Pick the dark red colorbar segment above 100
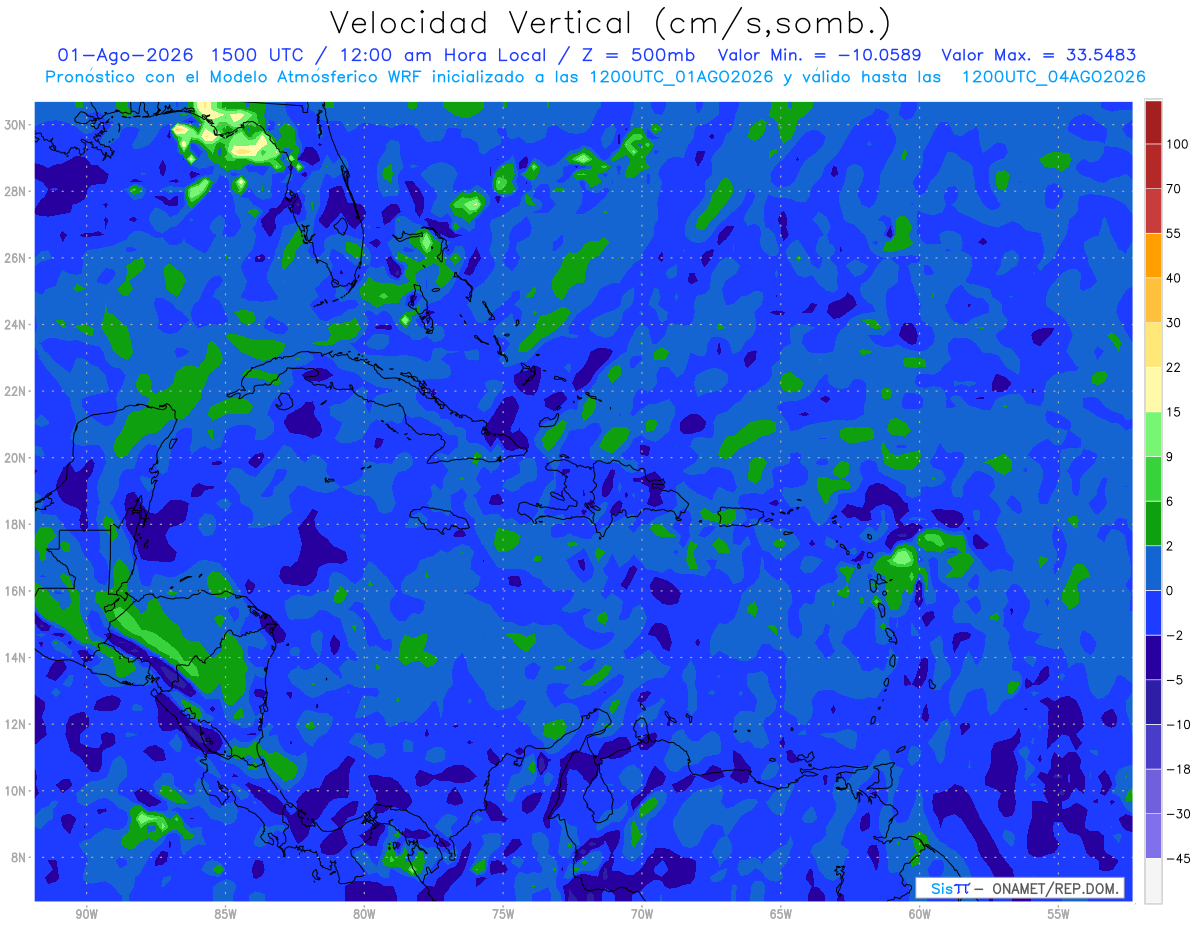The width and height of the screenshot is (1200, 927). (x=1153, y=122)
